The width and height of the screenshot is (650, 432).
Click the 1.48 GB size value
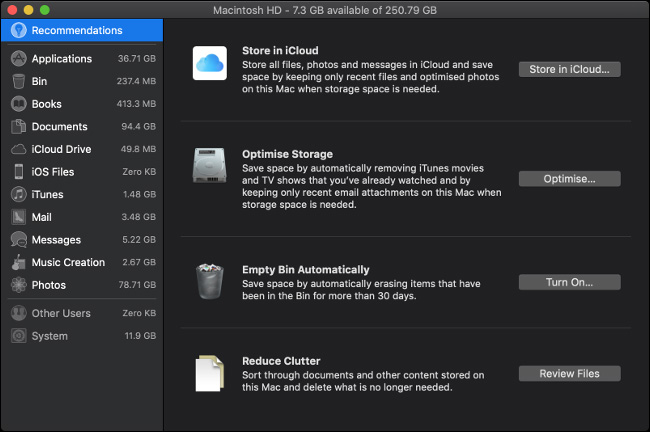[x=140, y=194]
